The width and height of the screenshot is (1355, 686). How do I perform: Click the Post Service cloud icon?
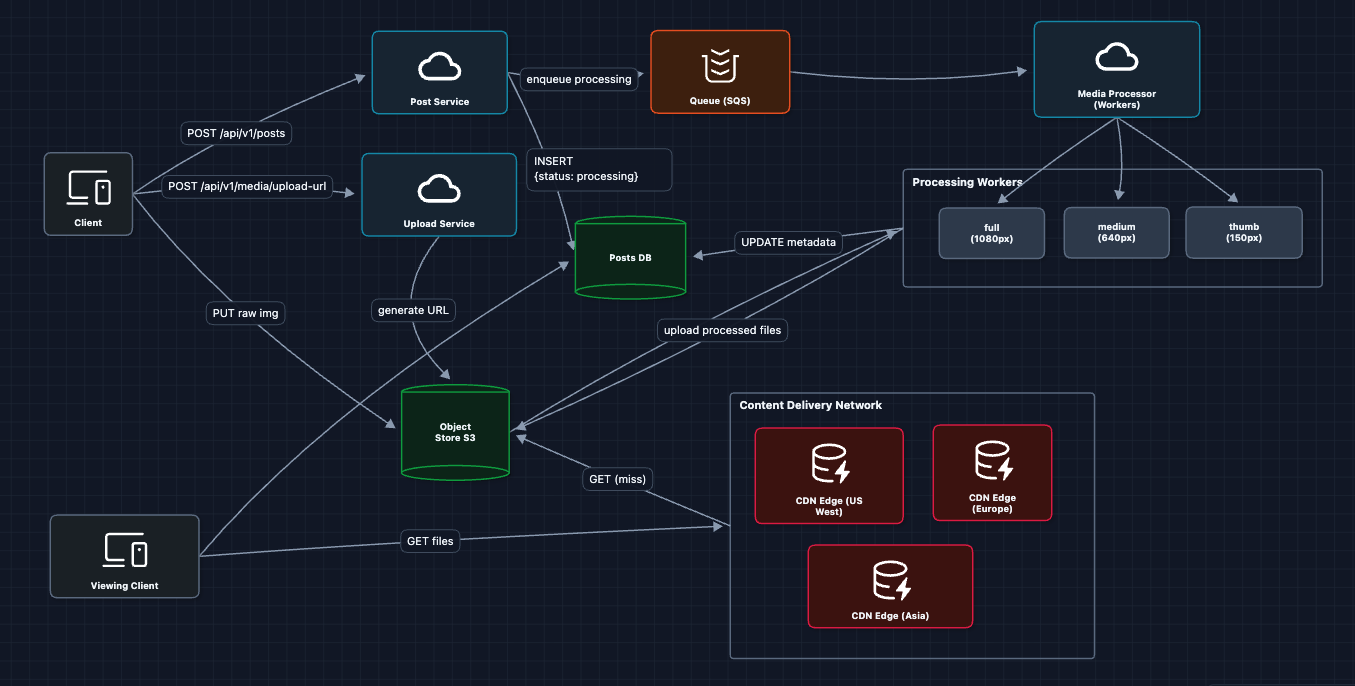[439, 67]
